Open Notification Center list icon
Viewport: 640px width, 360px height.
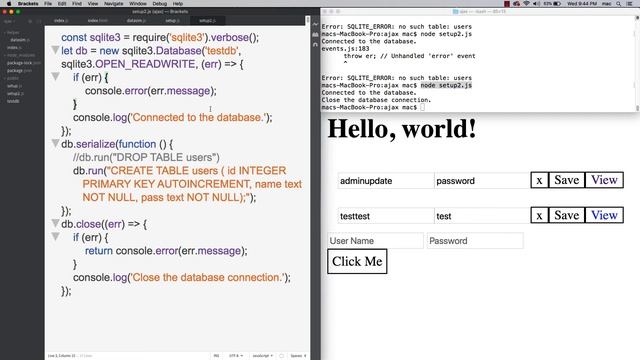630,3
